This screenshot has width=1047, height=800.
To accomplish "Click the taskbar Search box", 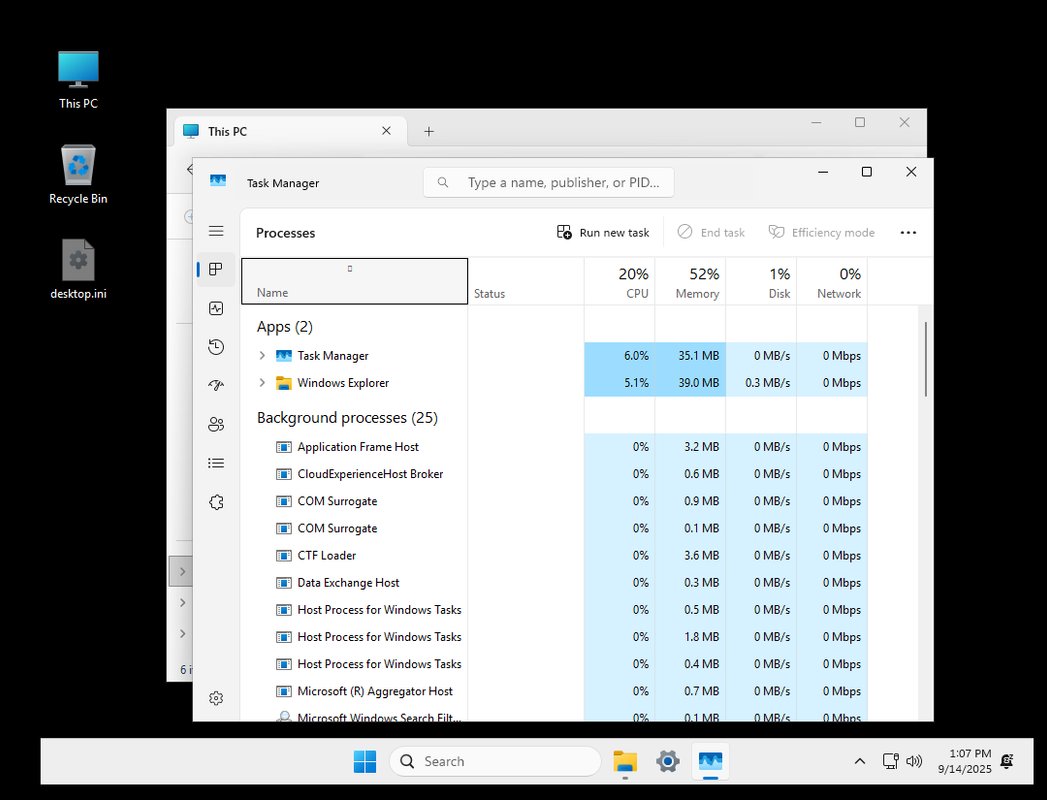I will [495, 761].
